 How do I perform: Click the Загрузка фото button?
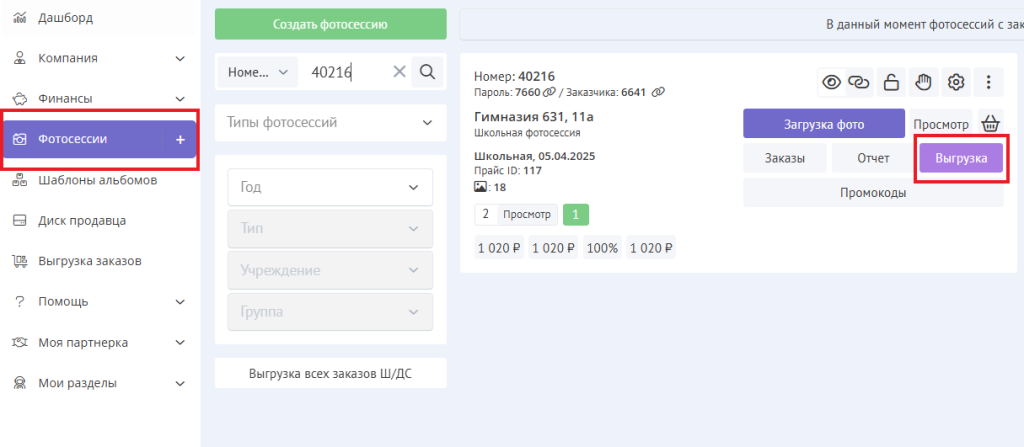click(x=823, y=124)
